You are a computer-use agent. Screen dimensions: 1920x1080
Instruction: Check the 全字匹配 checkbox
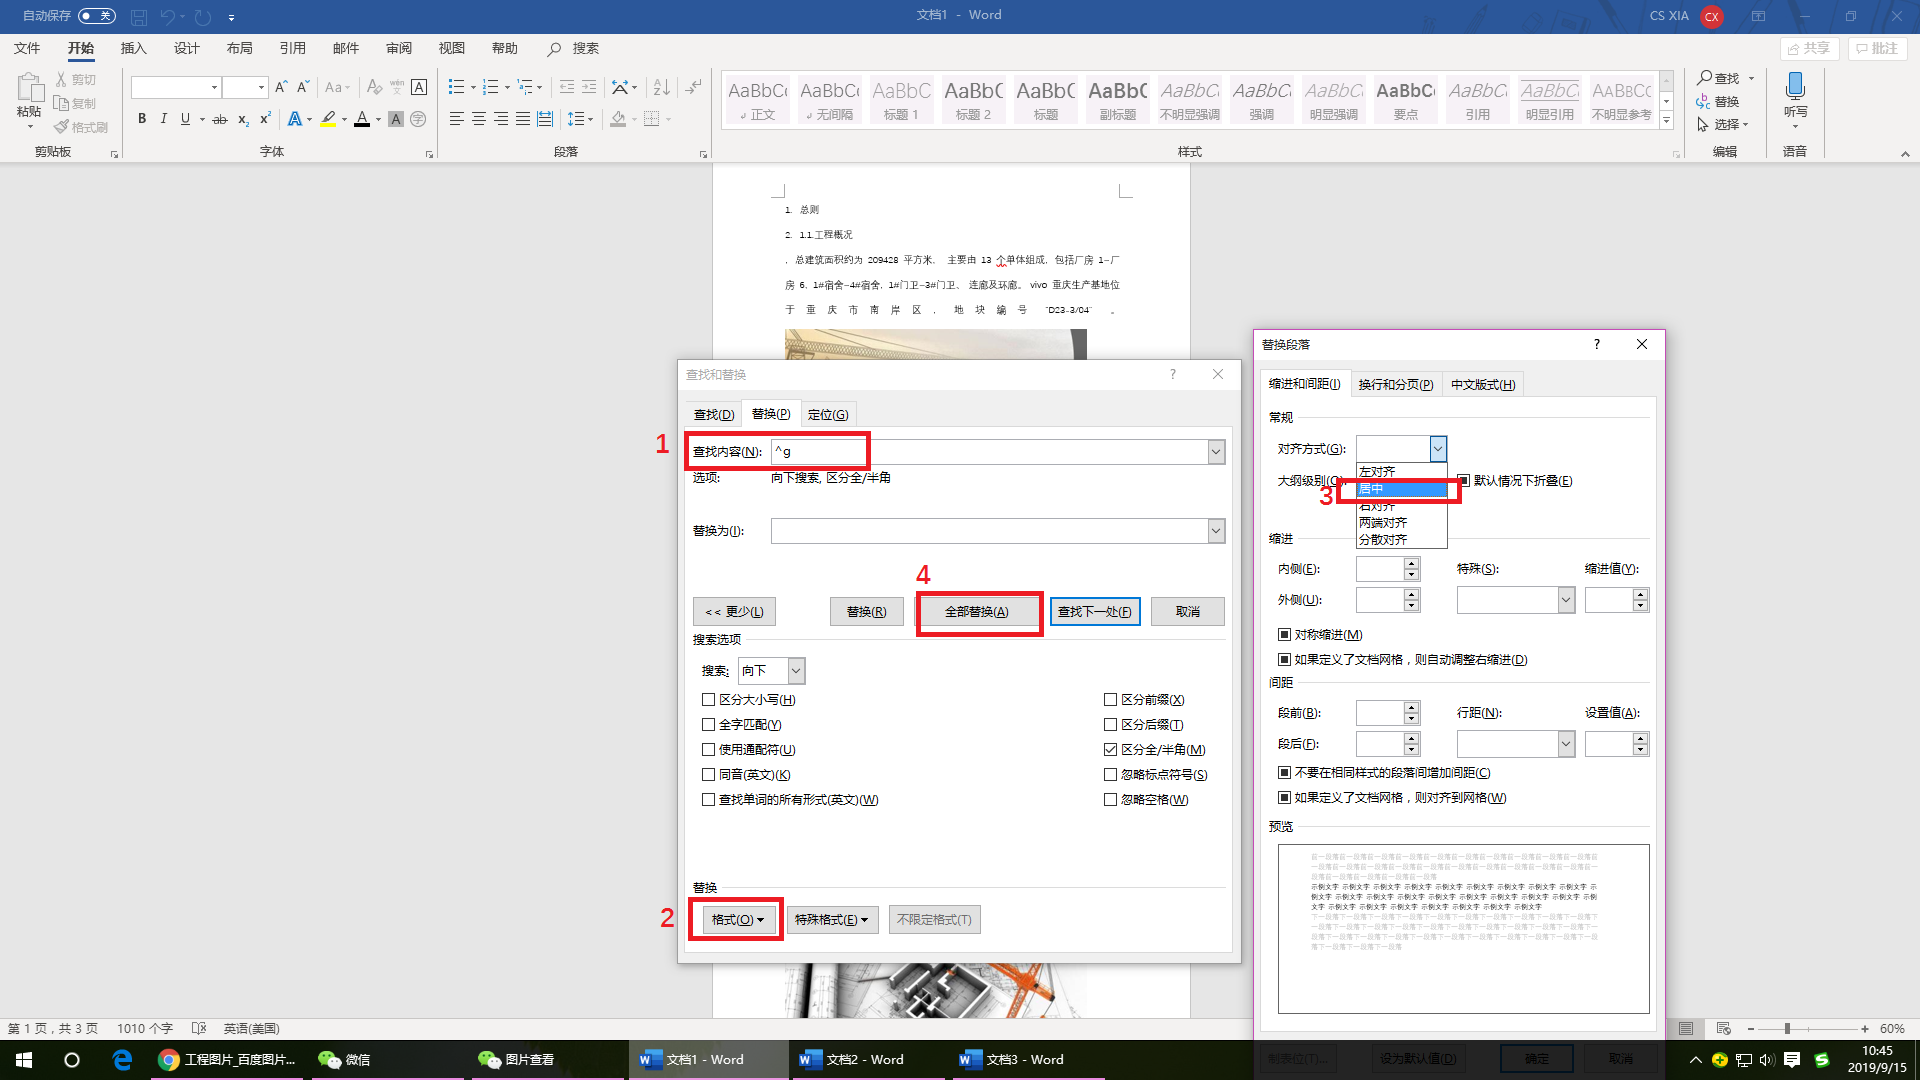click(708, 725)
